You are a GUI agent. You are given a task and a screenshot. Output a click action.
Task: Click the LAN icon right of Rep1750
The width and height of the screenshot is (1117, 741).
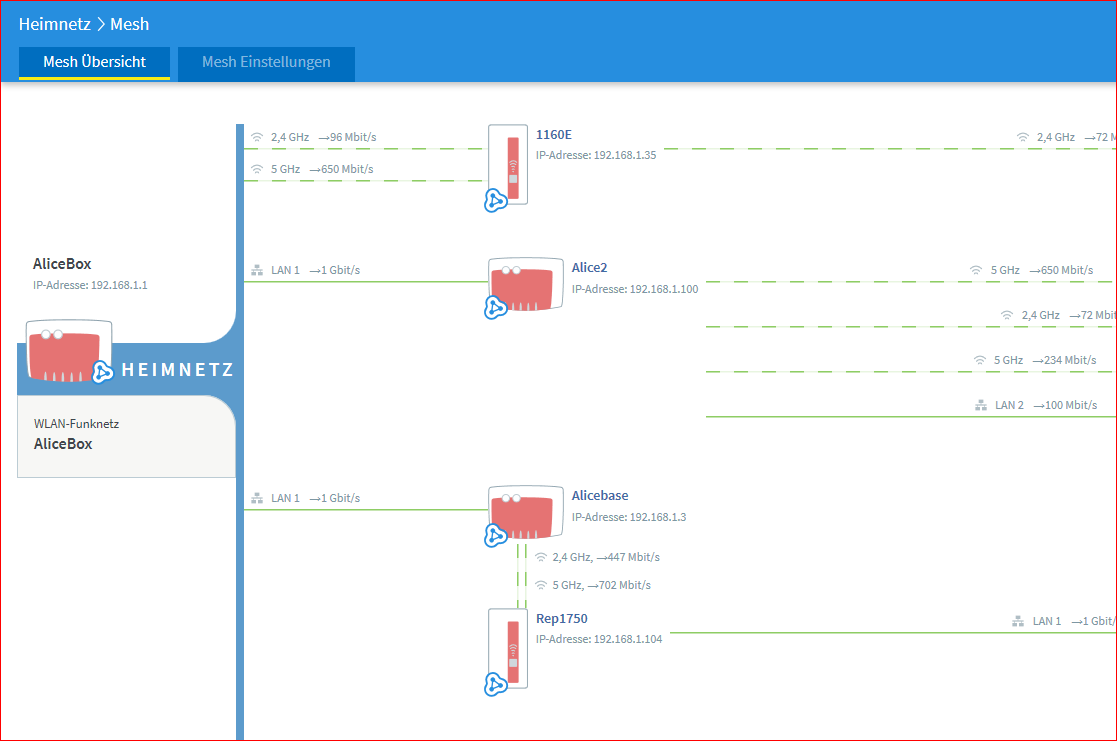point(1018,621)
